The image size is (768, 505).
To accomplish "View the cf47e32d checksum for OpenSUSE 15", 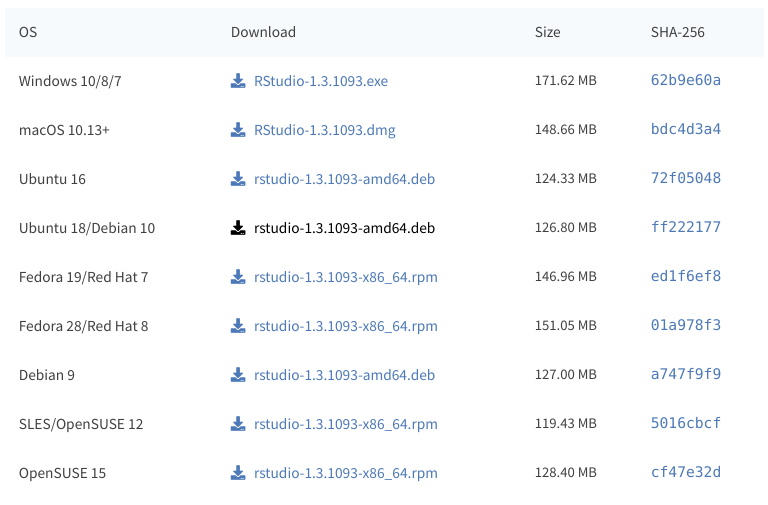I will click(x=685, y=472).
